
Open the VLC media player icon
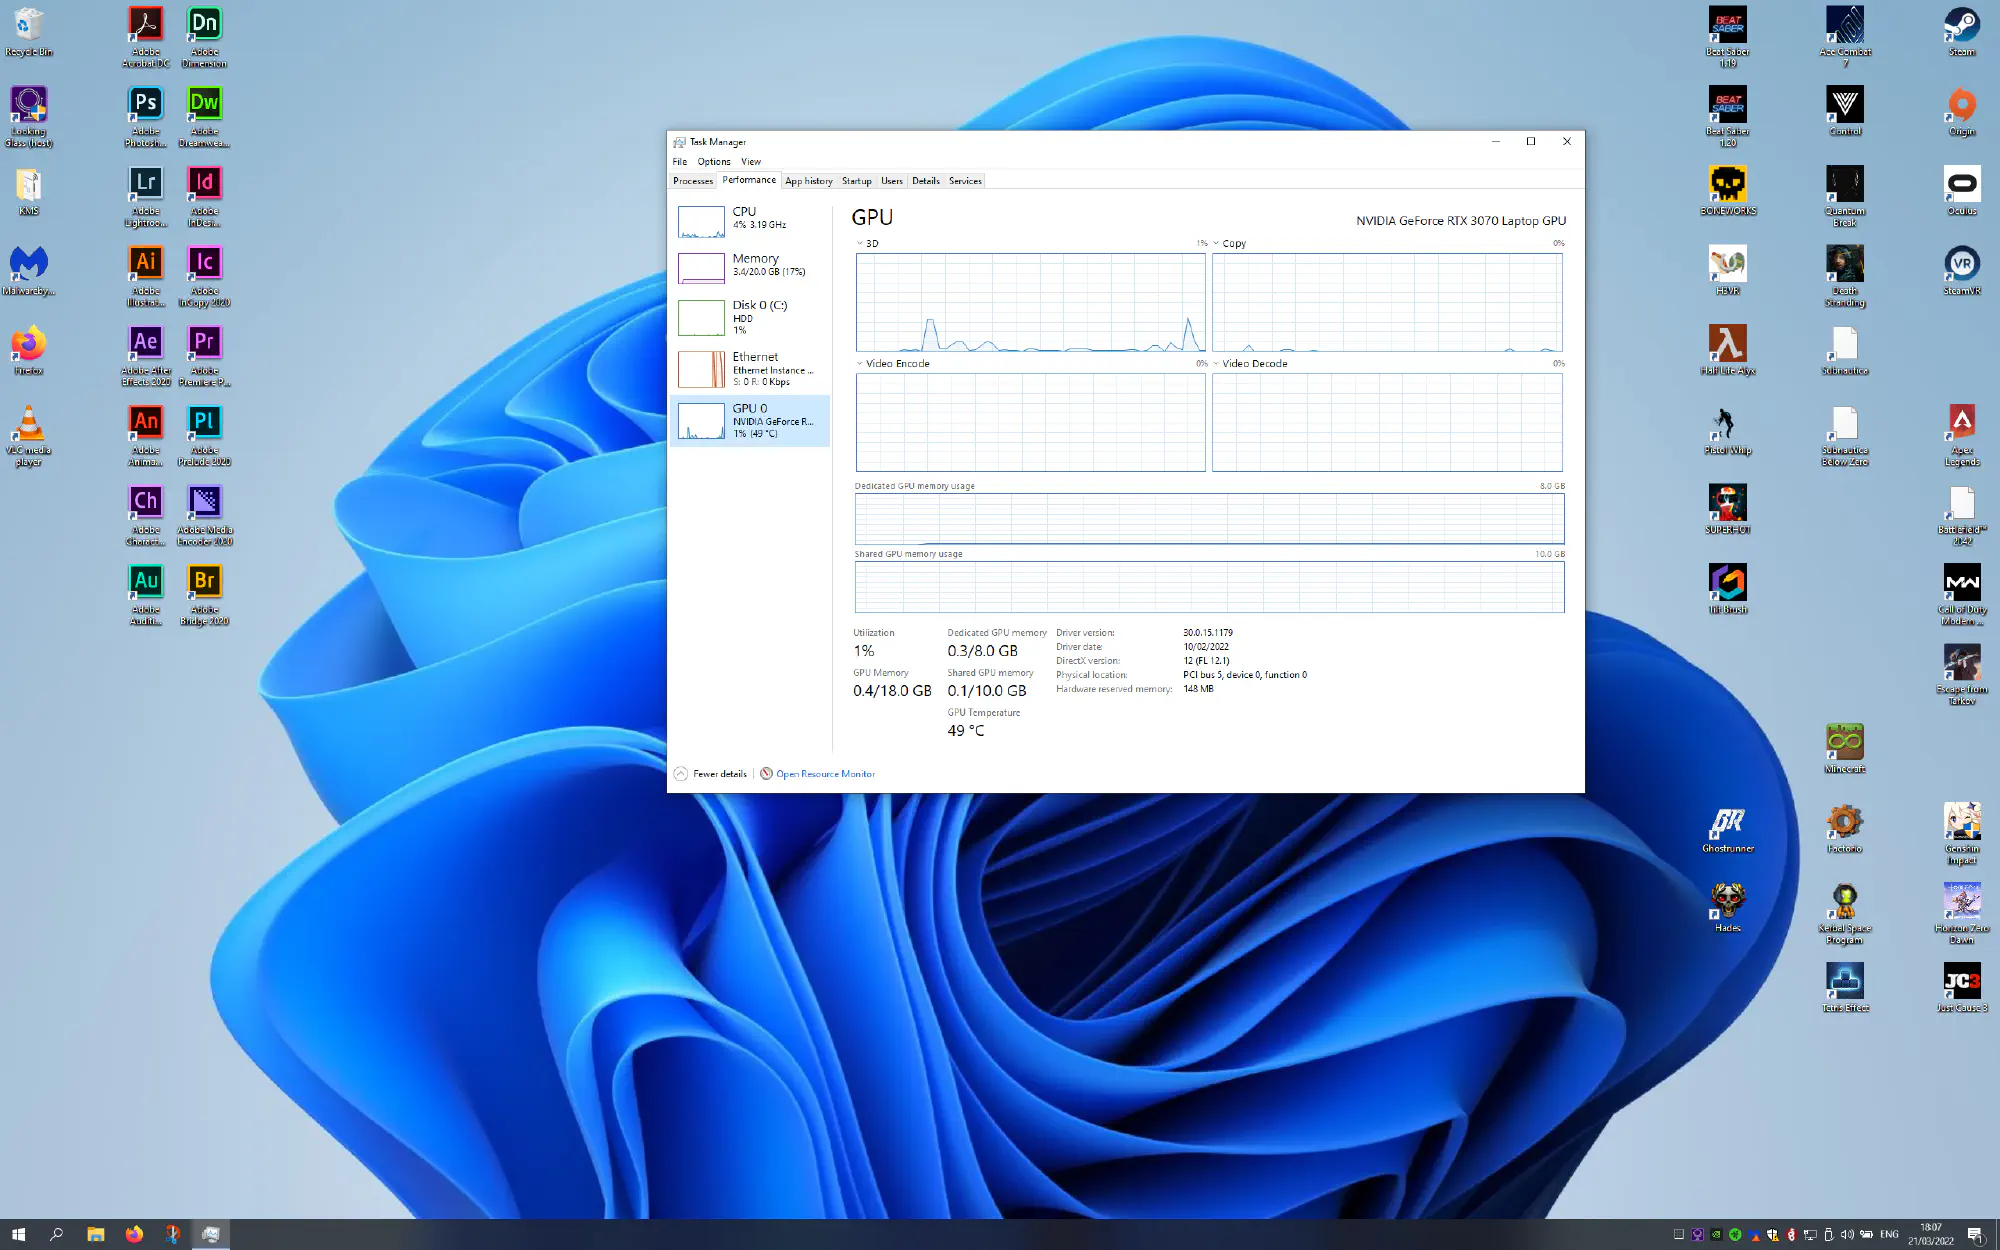(29, 424)
